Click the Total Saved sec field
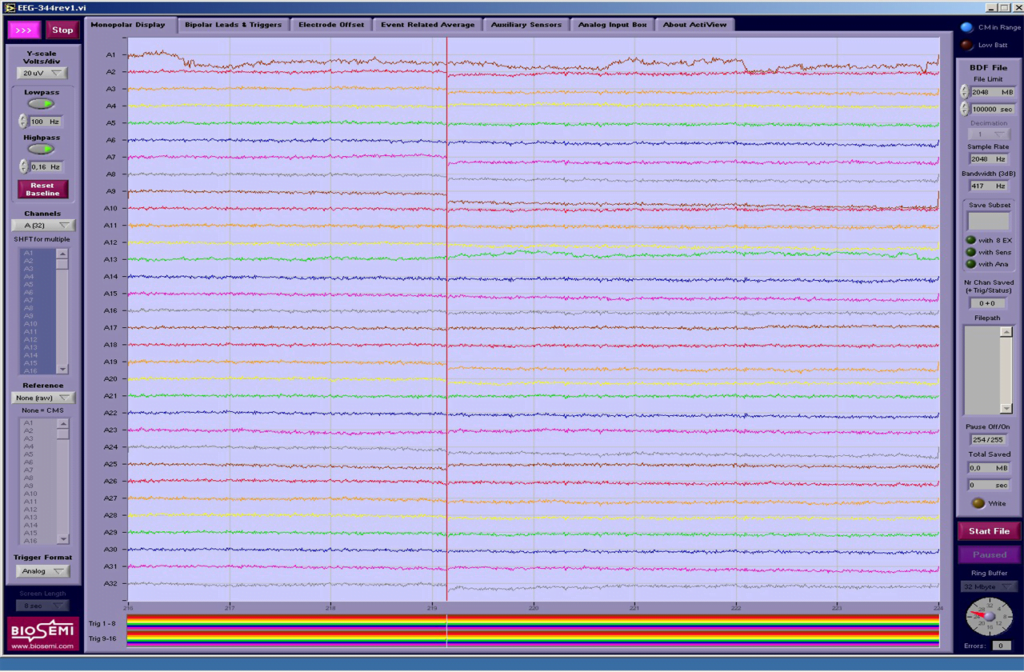 point(989,485)
